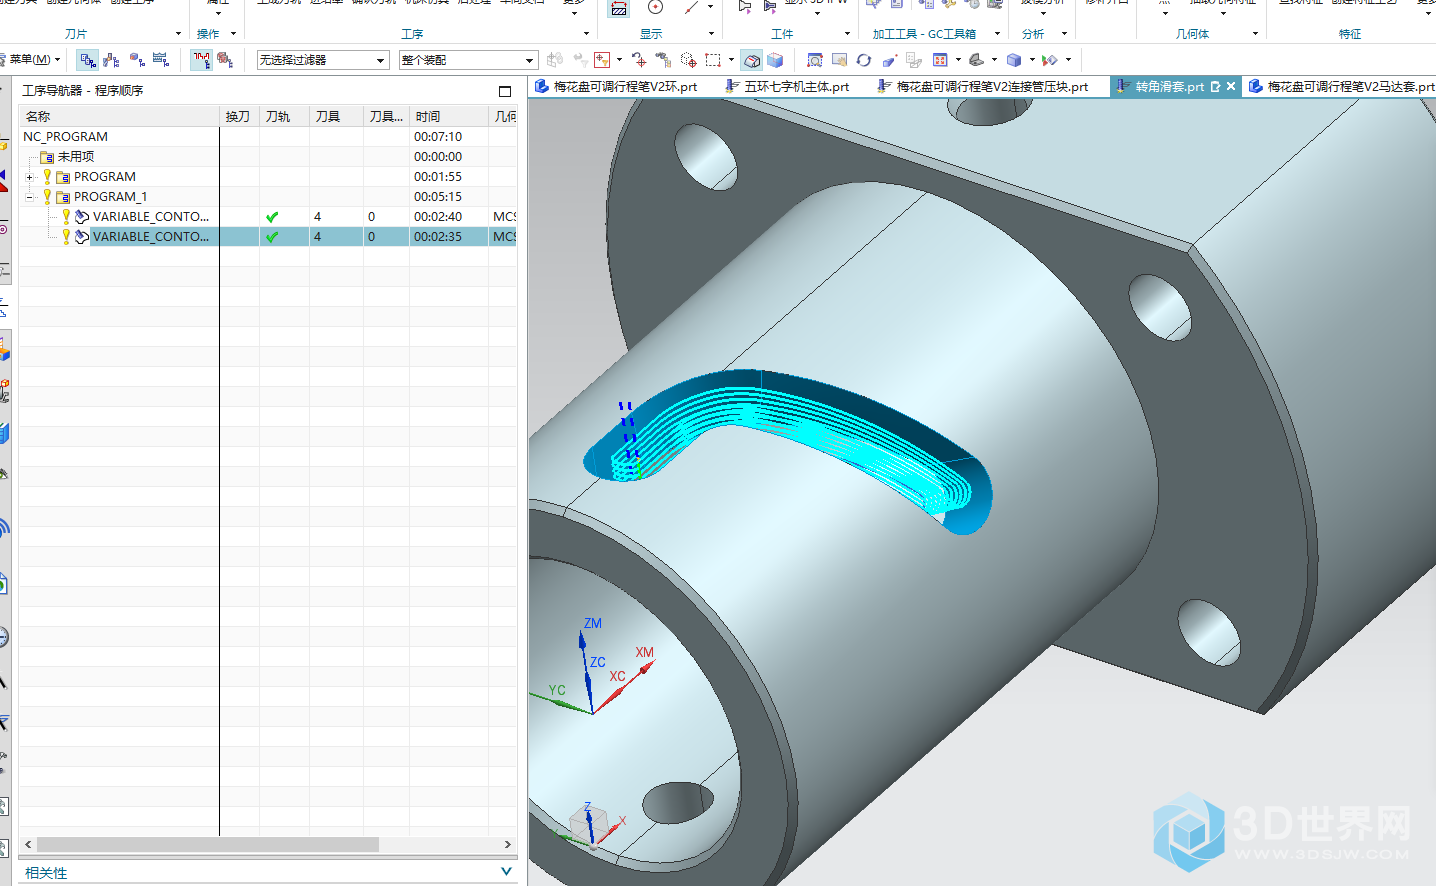Open the 整个装配 scope dropdown
Image resolution: width=1436 pixels, height=886 pixels.
(468, 60)
